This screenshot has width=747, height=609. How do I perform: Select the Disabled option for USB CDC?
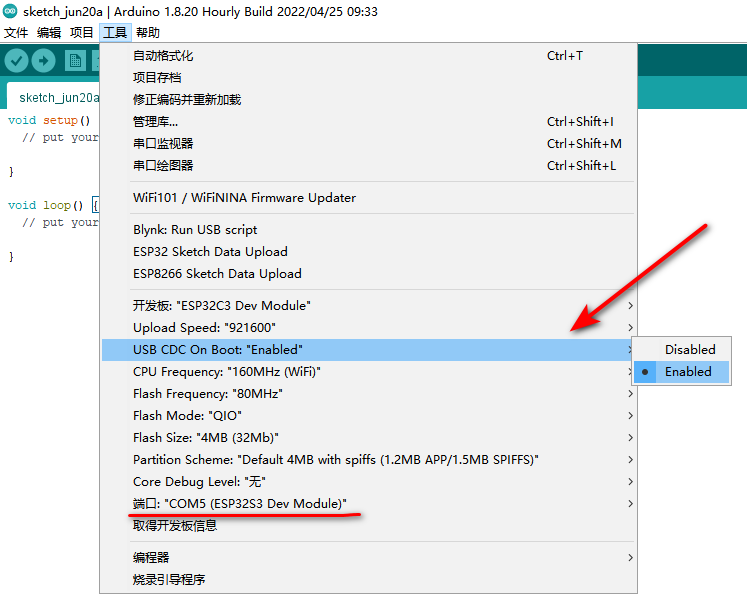681,349
